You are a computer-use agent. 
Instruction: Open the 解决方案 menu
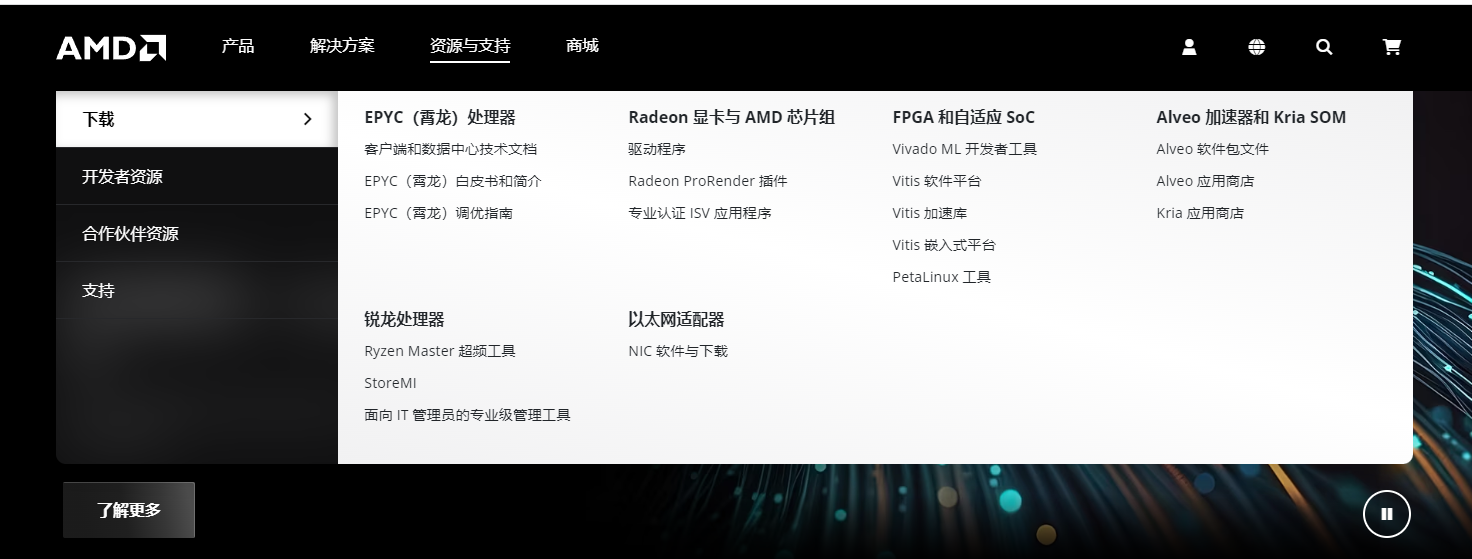coord(342,46)
